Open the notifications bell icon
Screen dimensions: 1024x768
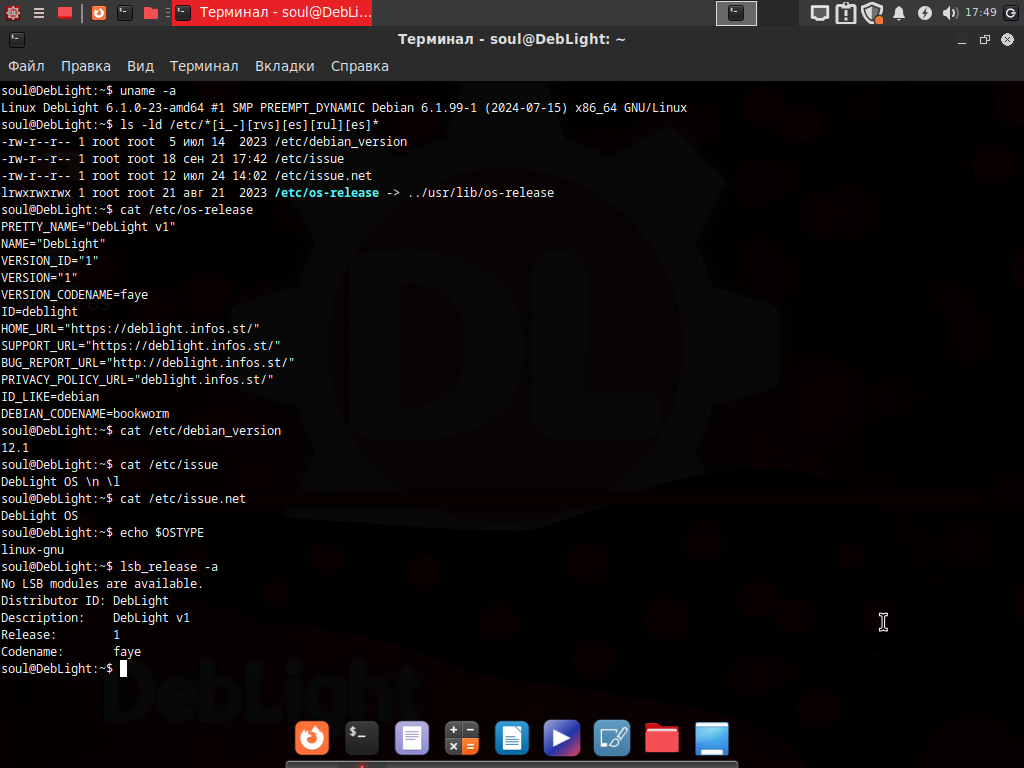[x=899, y=13]
